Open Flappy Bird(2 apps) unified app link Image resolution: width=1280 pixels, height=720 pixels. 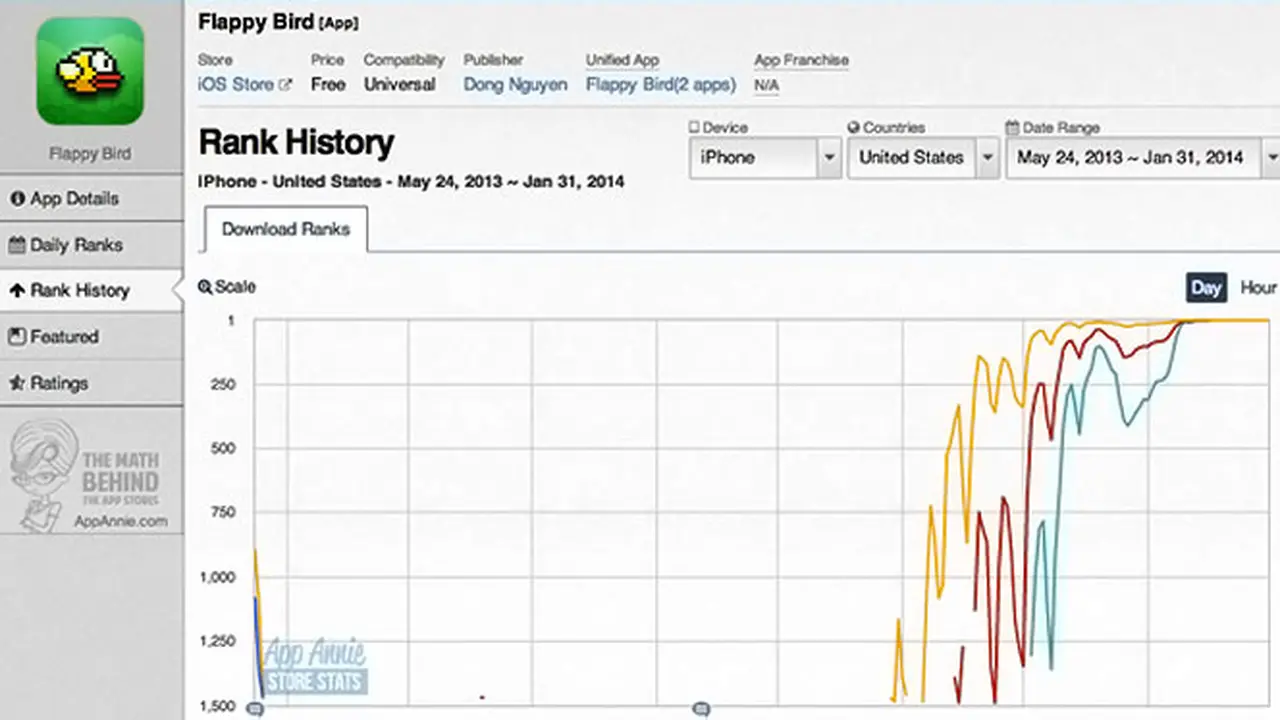tap(661, 85)
